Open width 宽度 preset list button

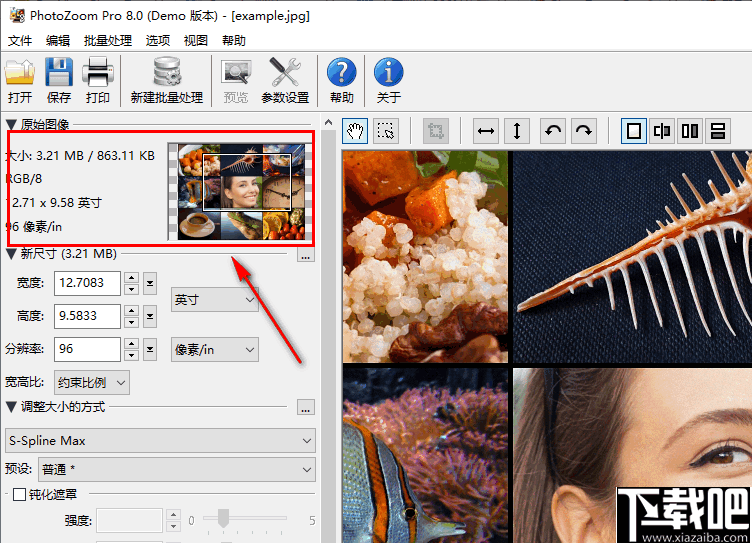150,283
